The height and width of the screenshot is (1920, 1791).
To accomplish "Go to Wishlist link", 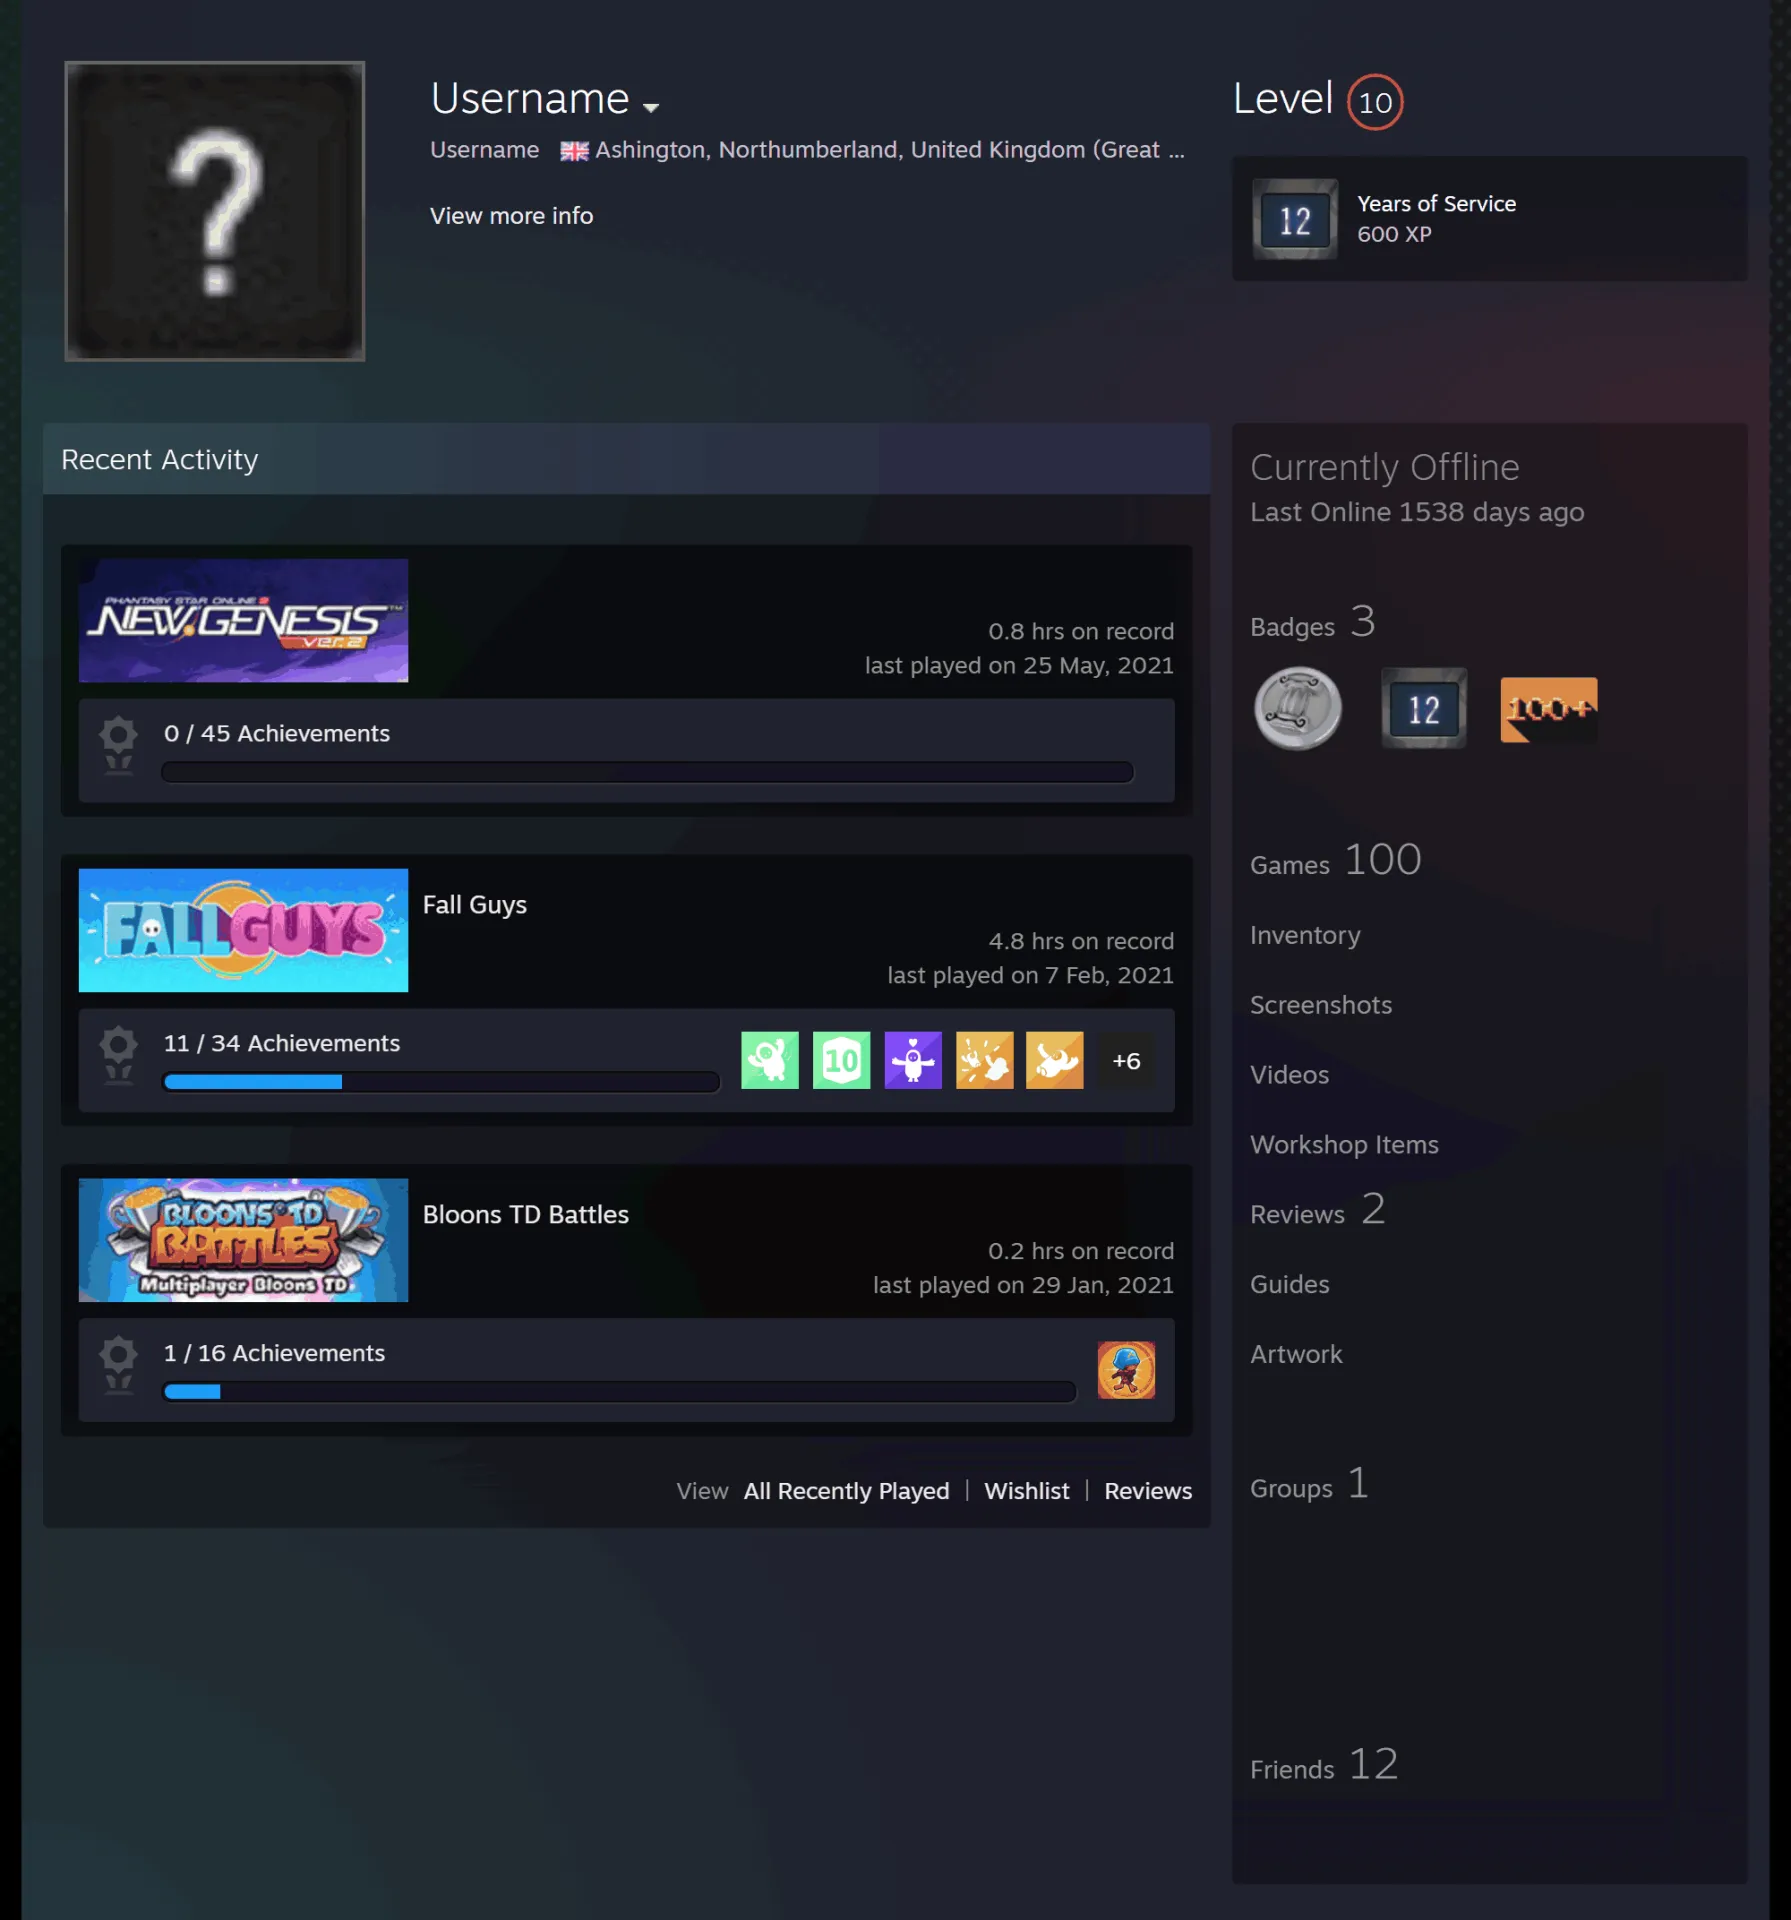I will pos(1026,1491).
